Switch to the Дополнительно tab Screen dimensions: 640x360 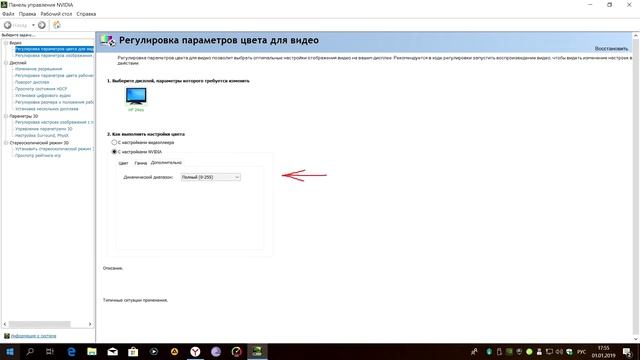(166, 162)
